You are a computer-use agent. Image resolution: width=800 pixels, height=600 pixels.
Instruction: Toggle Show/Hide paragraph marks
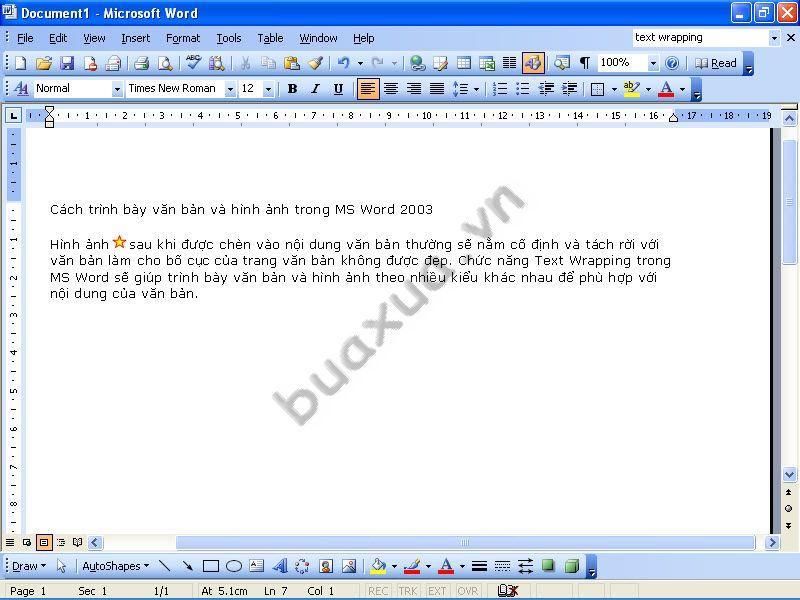click(x=585, y=63)
